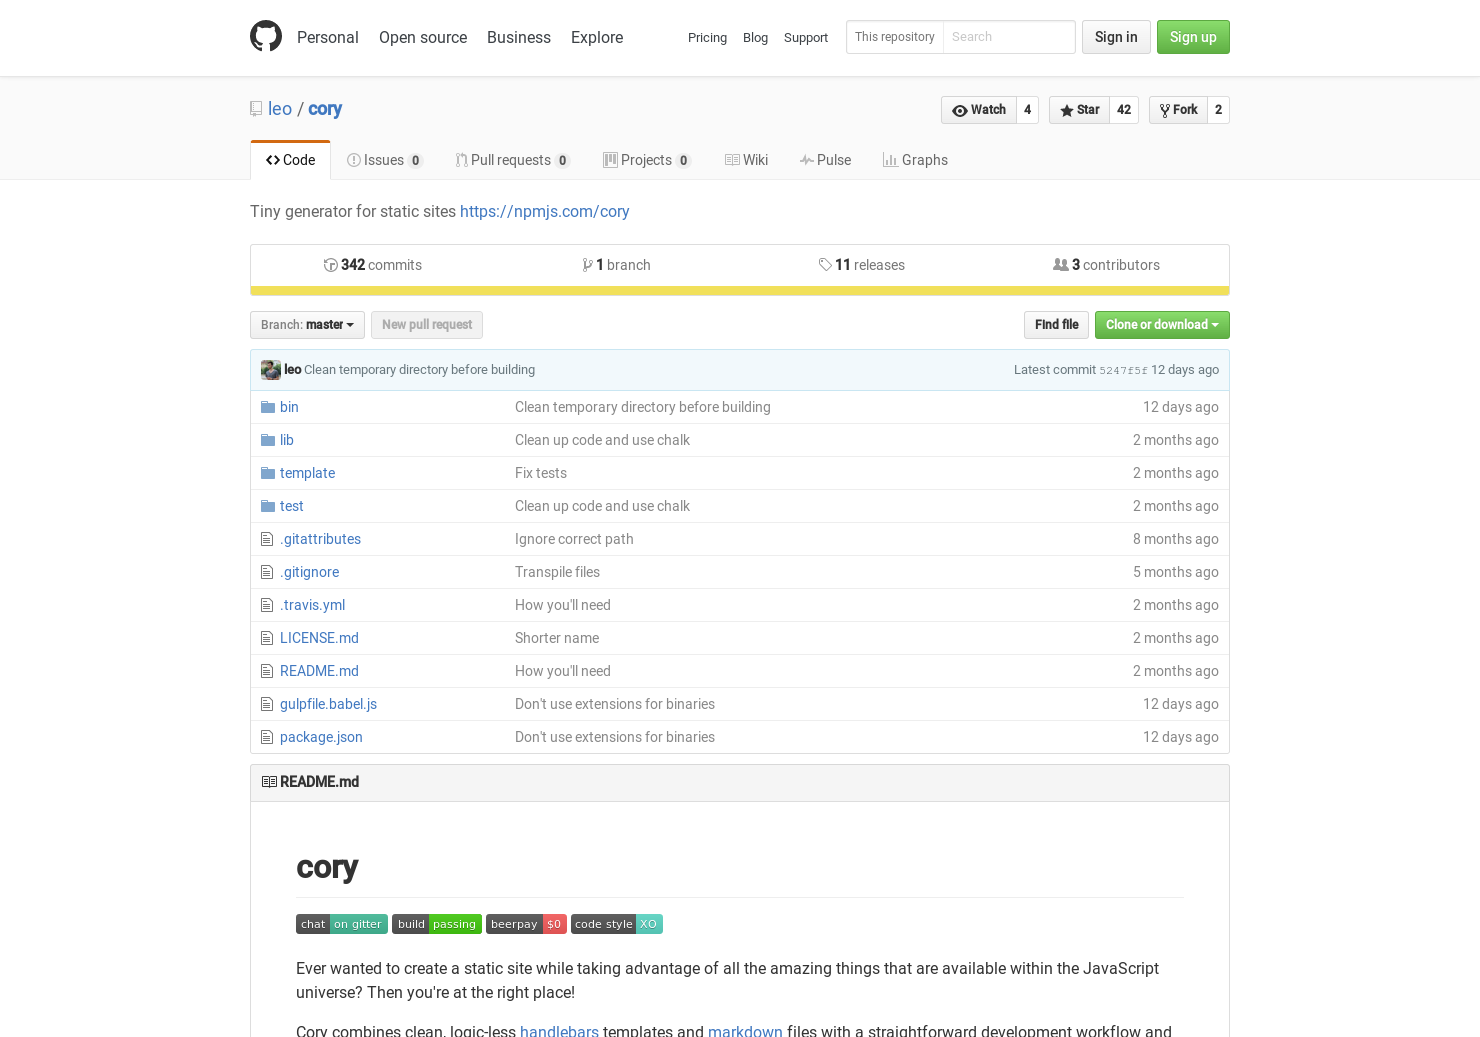This screenshot has width=1480, height=1037.
Task: Fork this repository
Action: (1178, 110)
